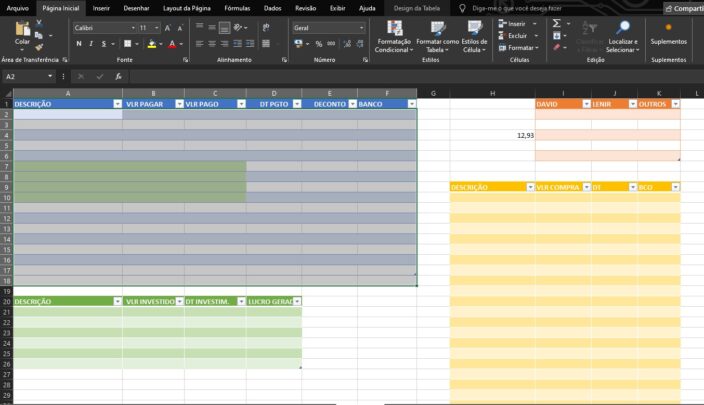Open Estilos de Célula gallery
The image size is (704, 405).
pyautogui.click(x=475, y=38)
